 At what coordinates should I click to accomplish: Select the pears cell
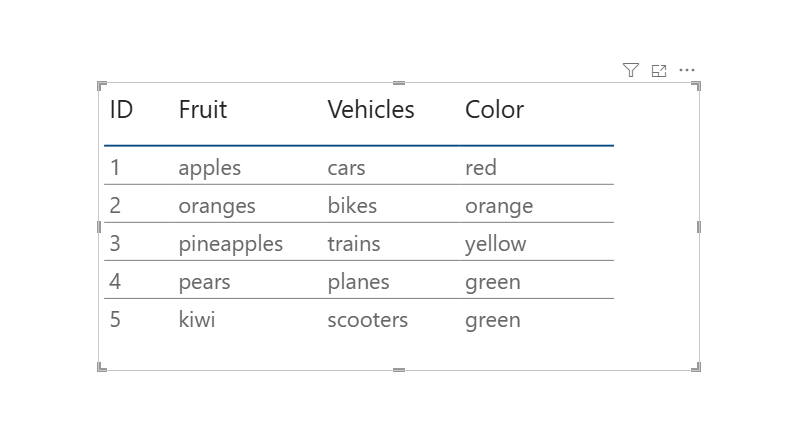(x=205, y=282)
